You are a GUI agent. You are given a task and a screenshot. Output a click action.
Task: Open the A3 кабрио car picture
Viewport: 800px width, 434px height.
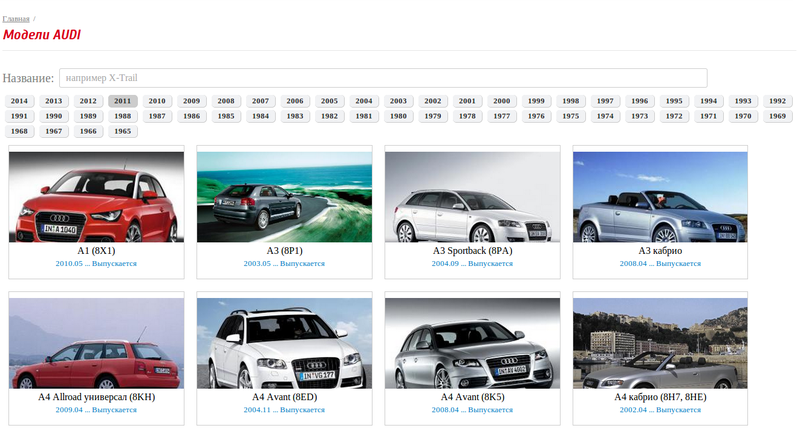coord(660,197)
